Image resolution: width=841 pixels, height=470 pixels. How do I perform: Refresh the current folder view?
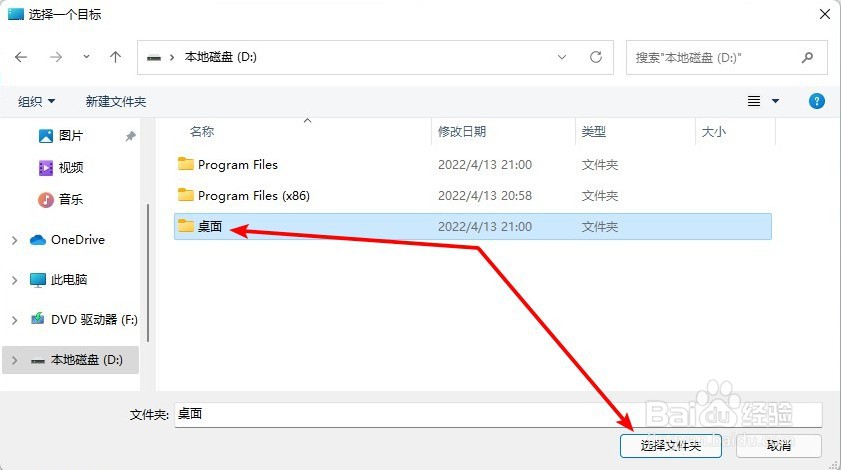click(x=596, y=57)
